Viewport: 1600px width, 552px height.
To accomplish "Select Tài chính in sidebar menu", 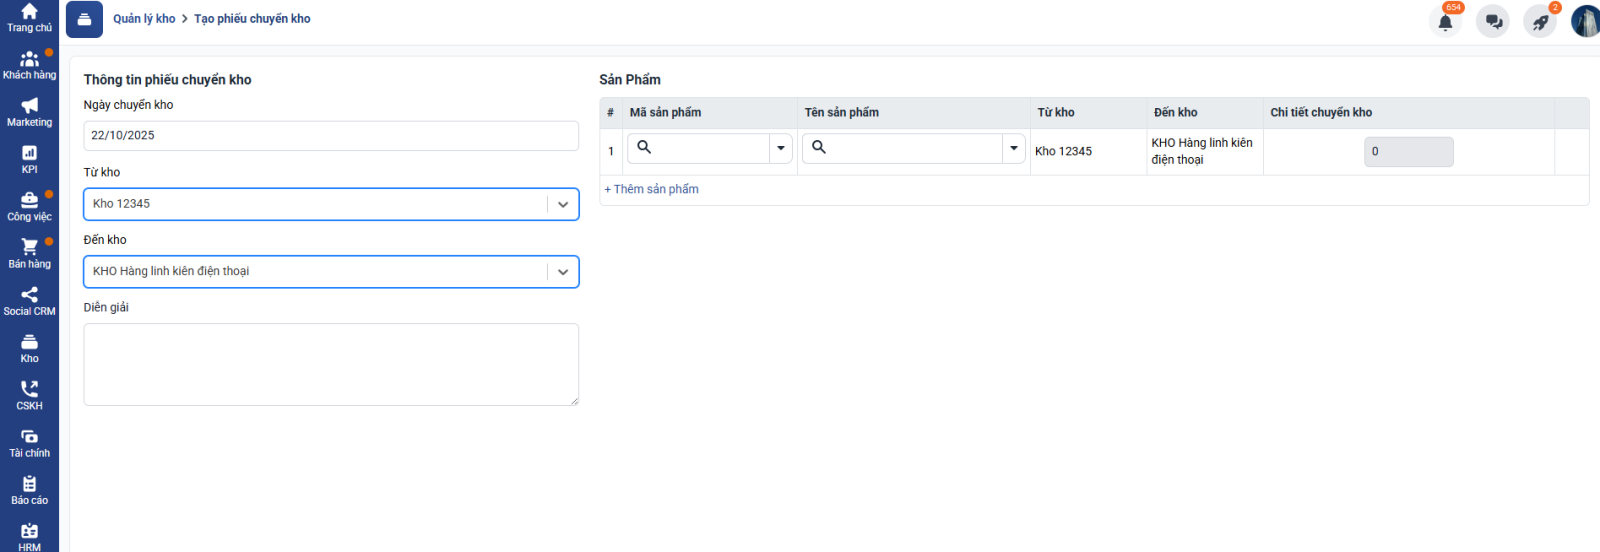I will [x=29, y=443].
